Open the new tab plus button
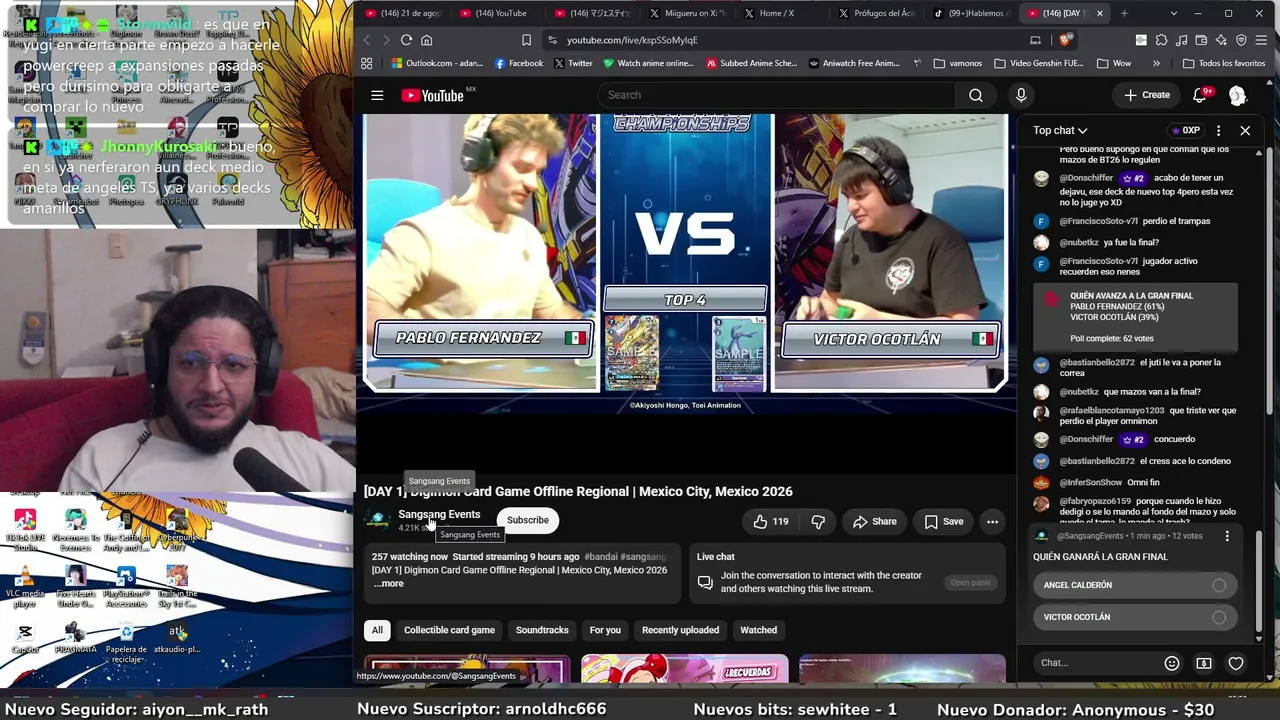Viewport: 1280px width, 720px height. [x=1124, y=13]
